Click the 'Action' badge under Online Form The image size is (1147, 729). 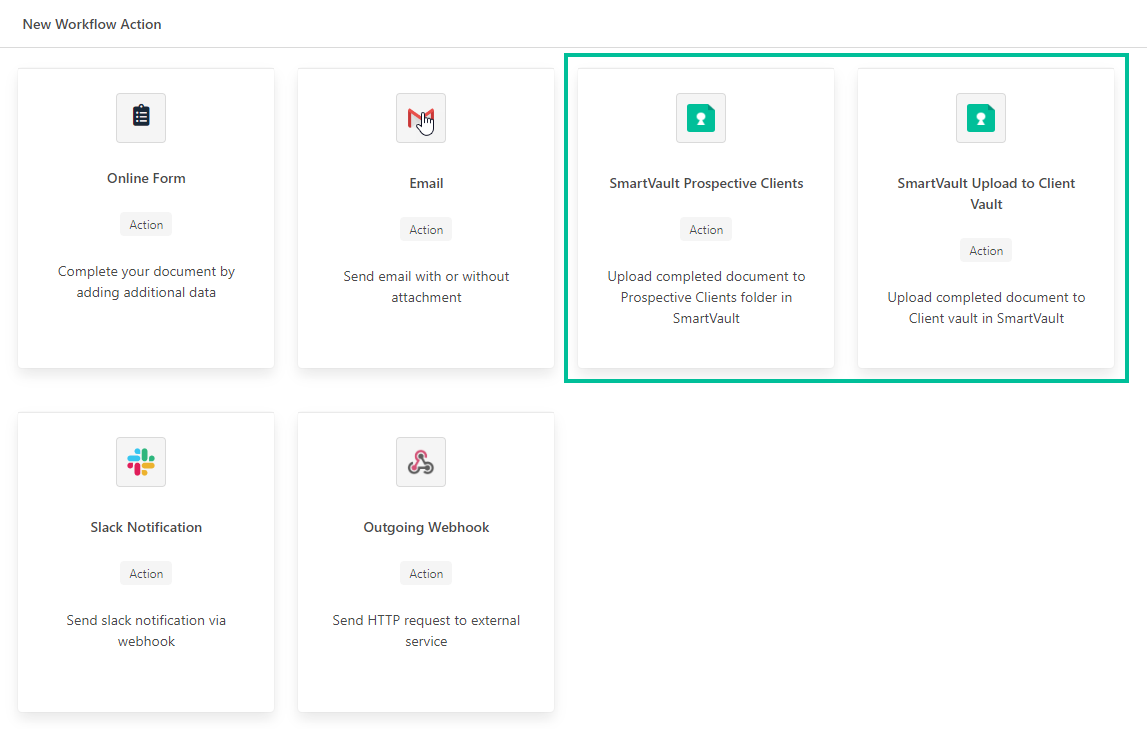pos(146,224)
